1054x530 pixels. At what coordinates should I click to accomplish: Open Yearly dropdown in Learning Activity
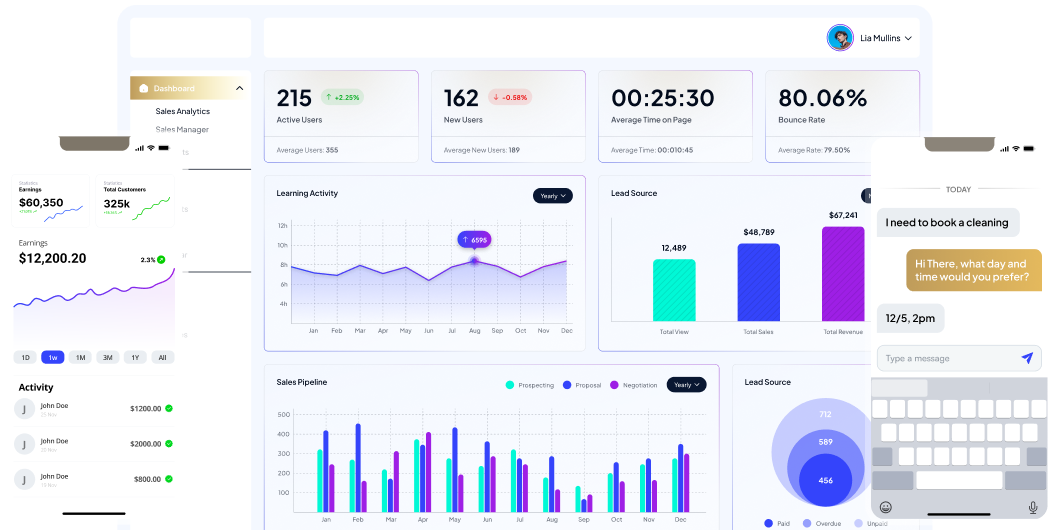click(552, 196)
